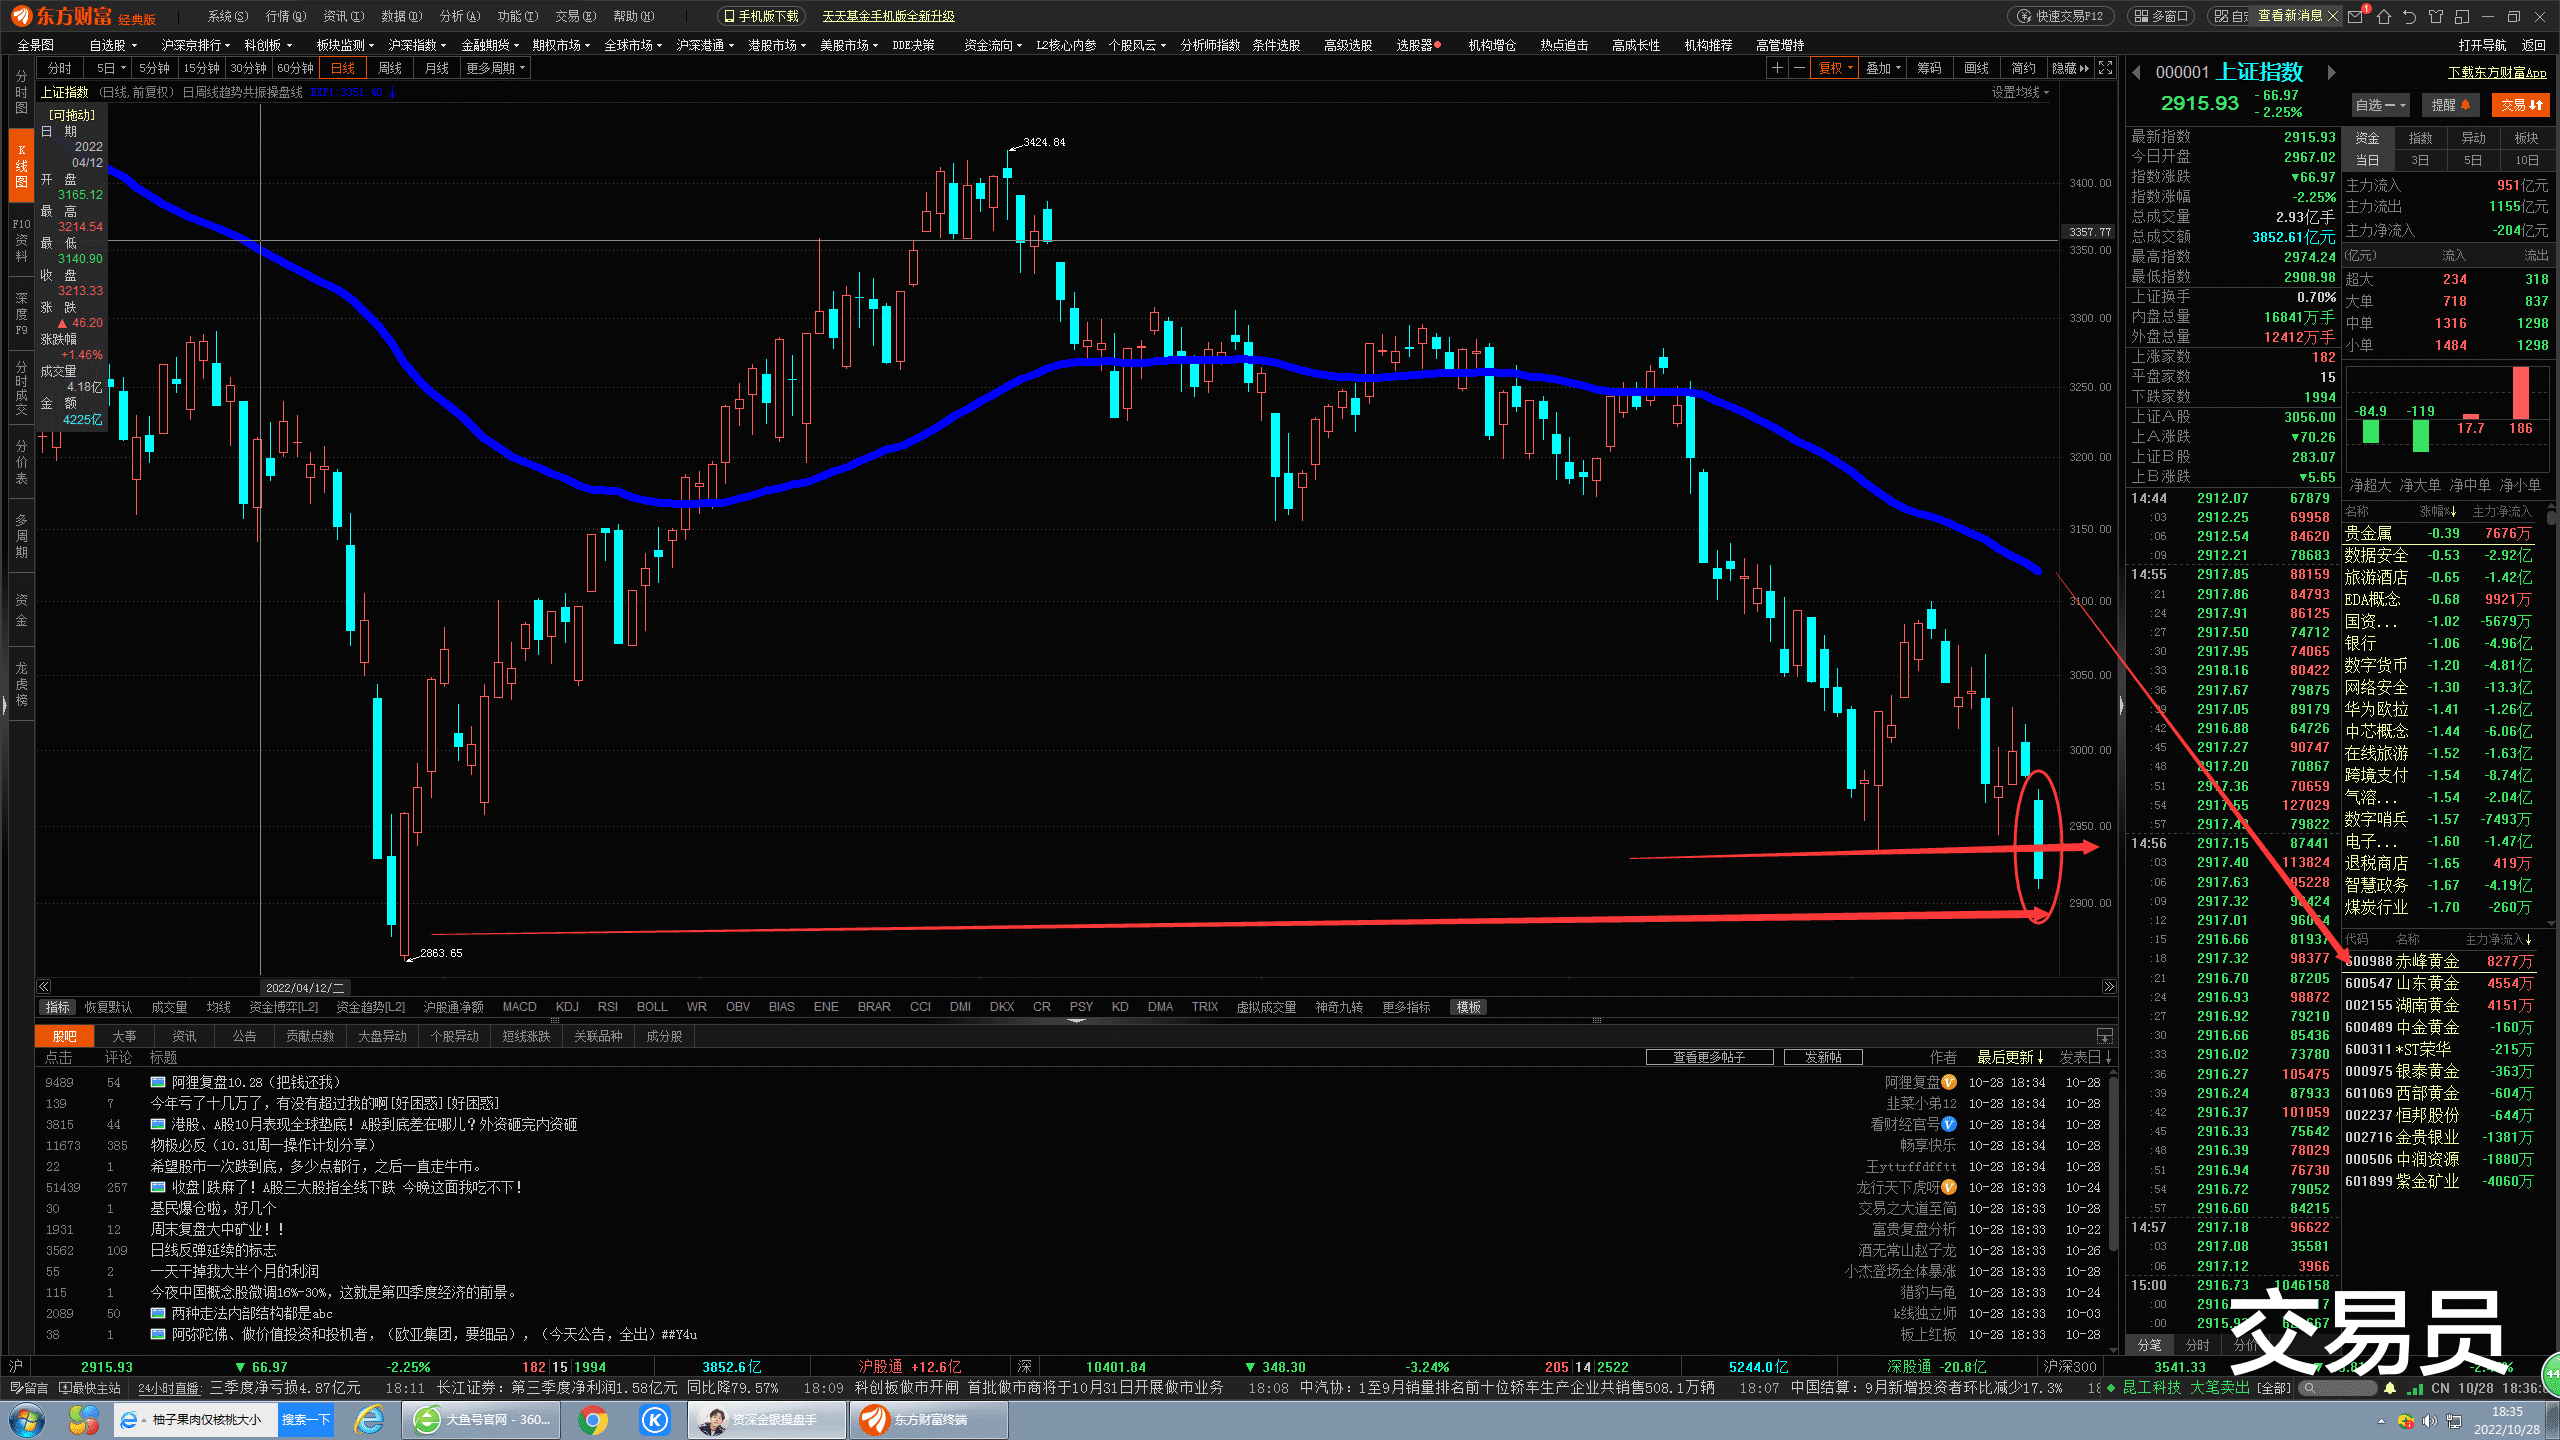2560x1440 pixels.
Task: Click the 打开导航 button
Action: coord(2482,45)
